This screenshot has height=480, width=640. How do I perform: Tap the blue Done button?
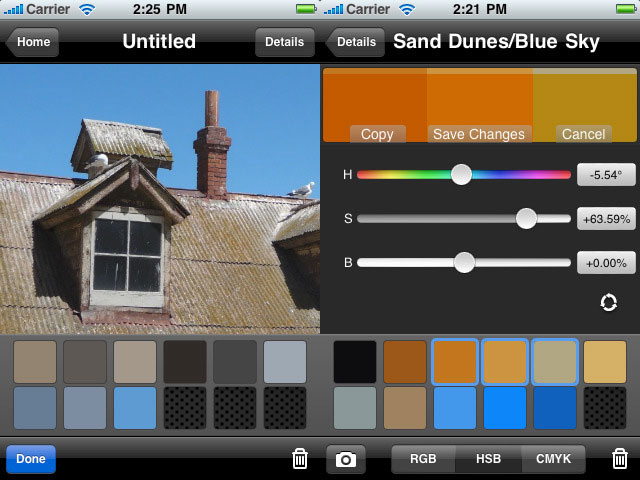[31, 459]
